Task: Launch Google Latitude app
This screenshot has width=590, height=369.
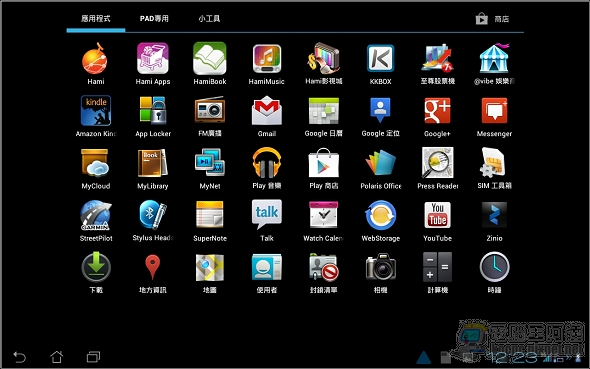Action: click(x=380, y=116)
